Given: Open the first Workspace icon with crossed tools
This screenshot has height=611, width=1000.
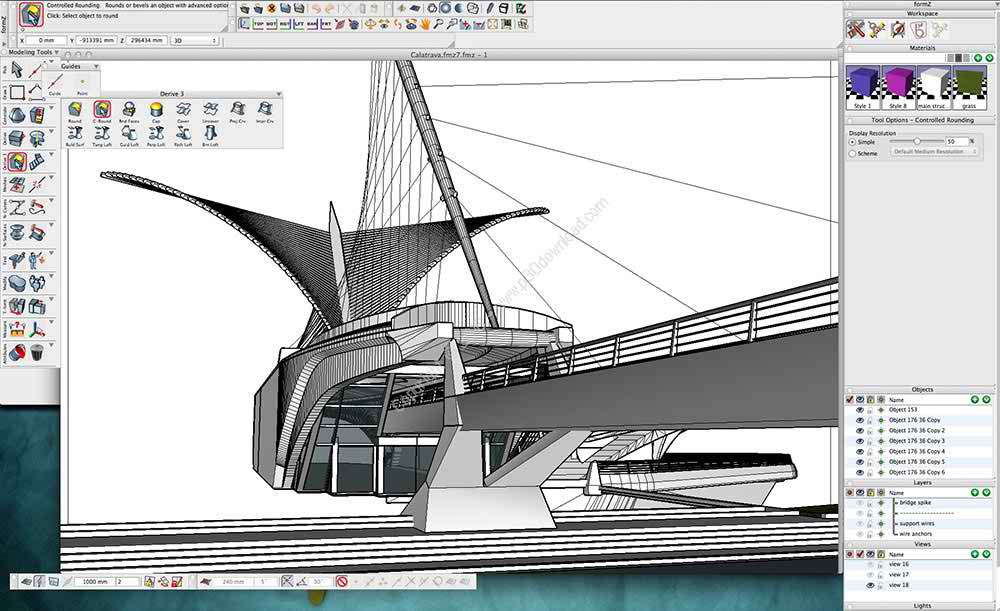Looking at the screenshot, I should pos(855,29).
